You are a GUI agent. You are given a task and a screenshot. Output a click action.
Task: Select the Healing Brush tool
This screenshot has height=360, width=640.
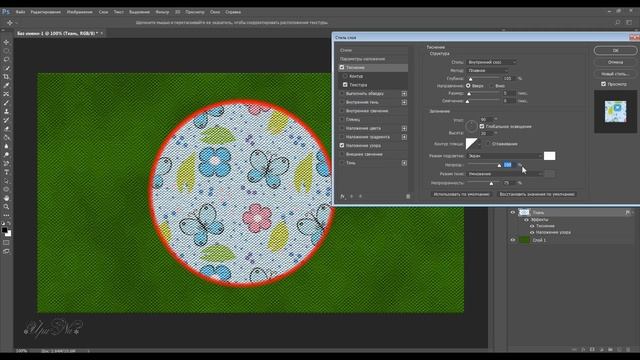click(x=6, y=94)
